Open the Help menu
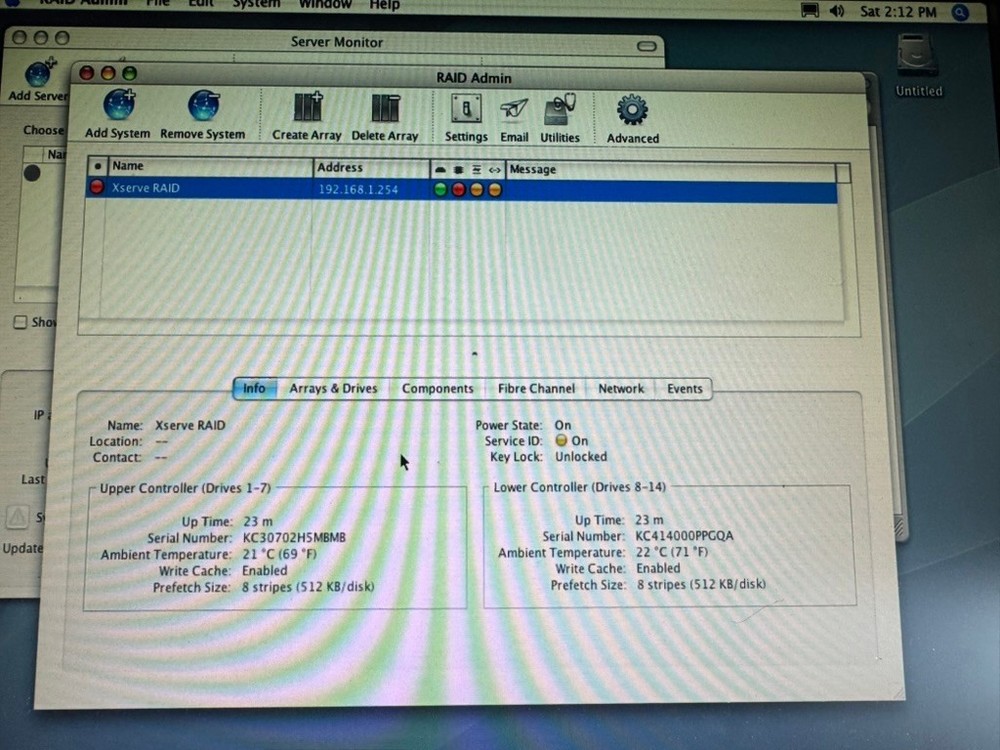Screen dimensions: 1000x750 click(385, 5)
